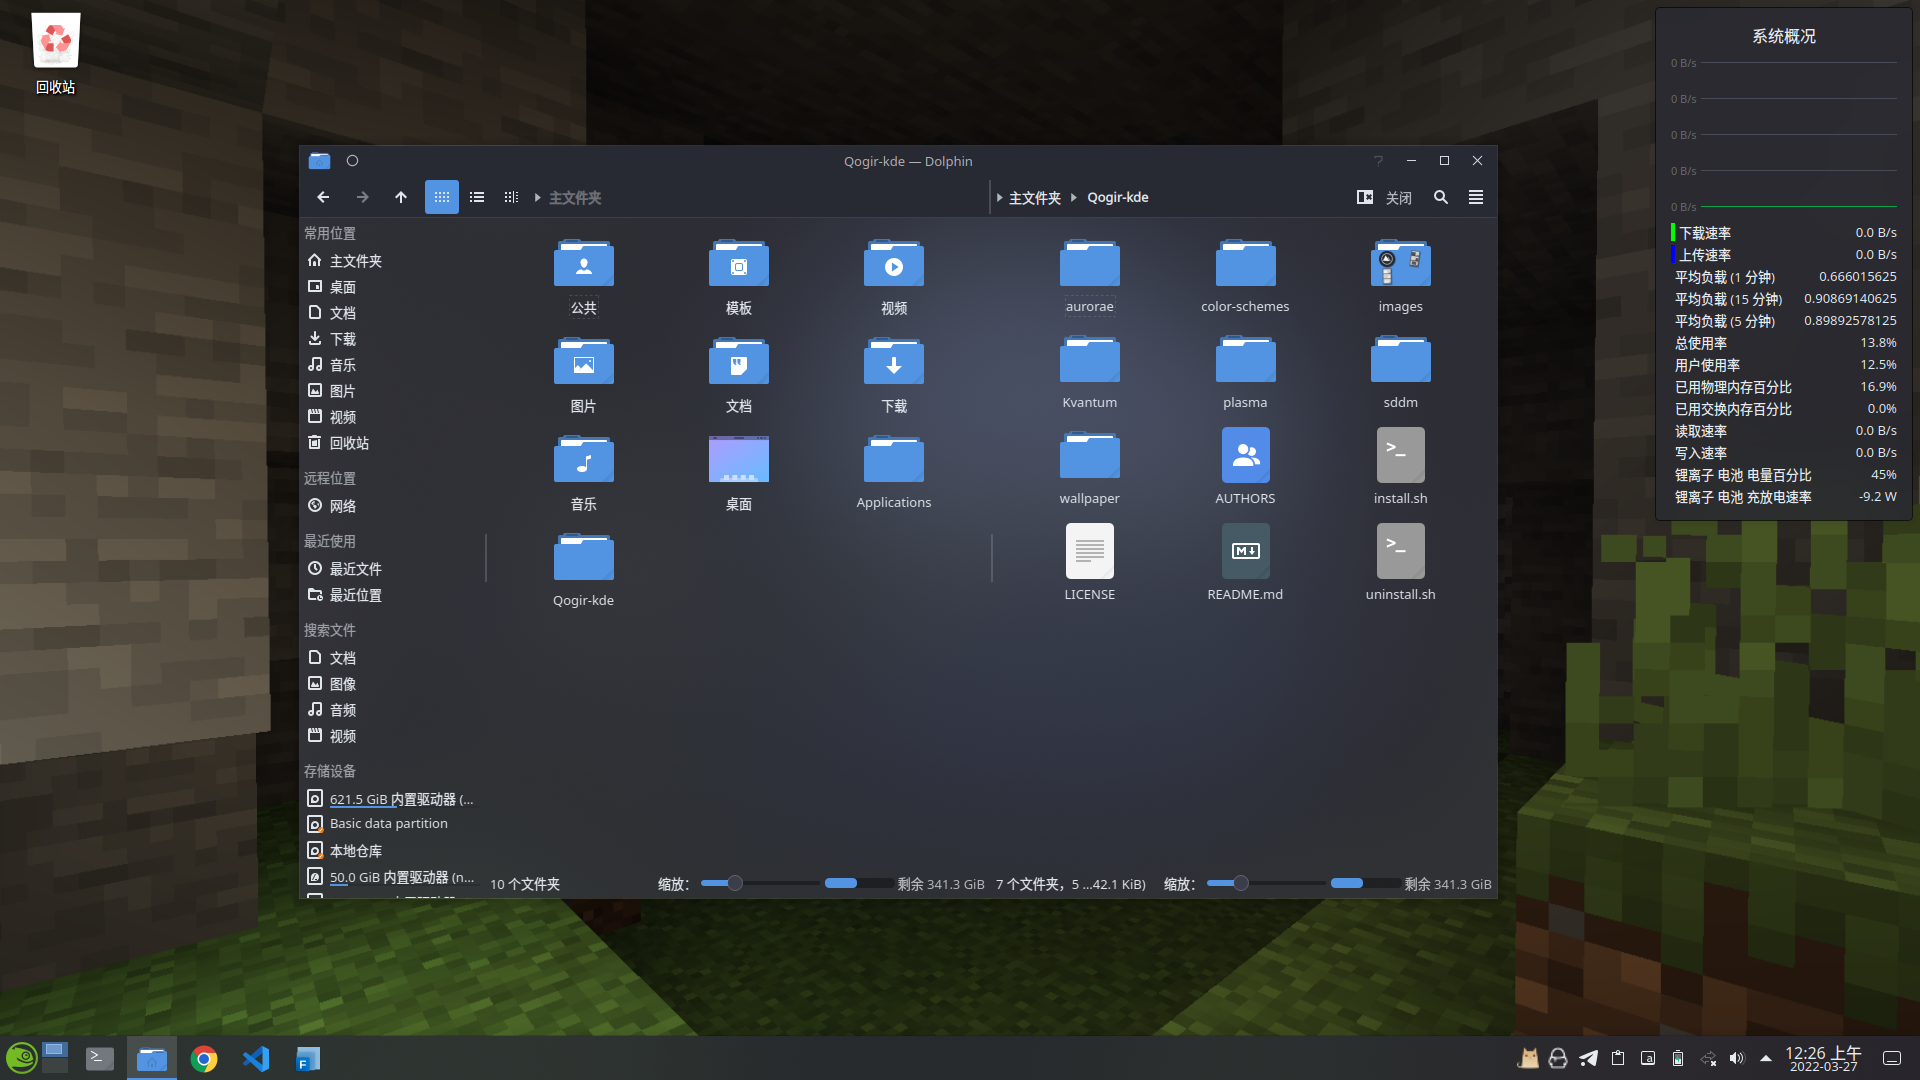This screenshot has height=1080, width=1920.
Task: Switch to icons view mode
Action: [x=442, y=198]
